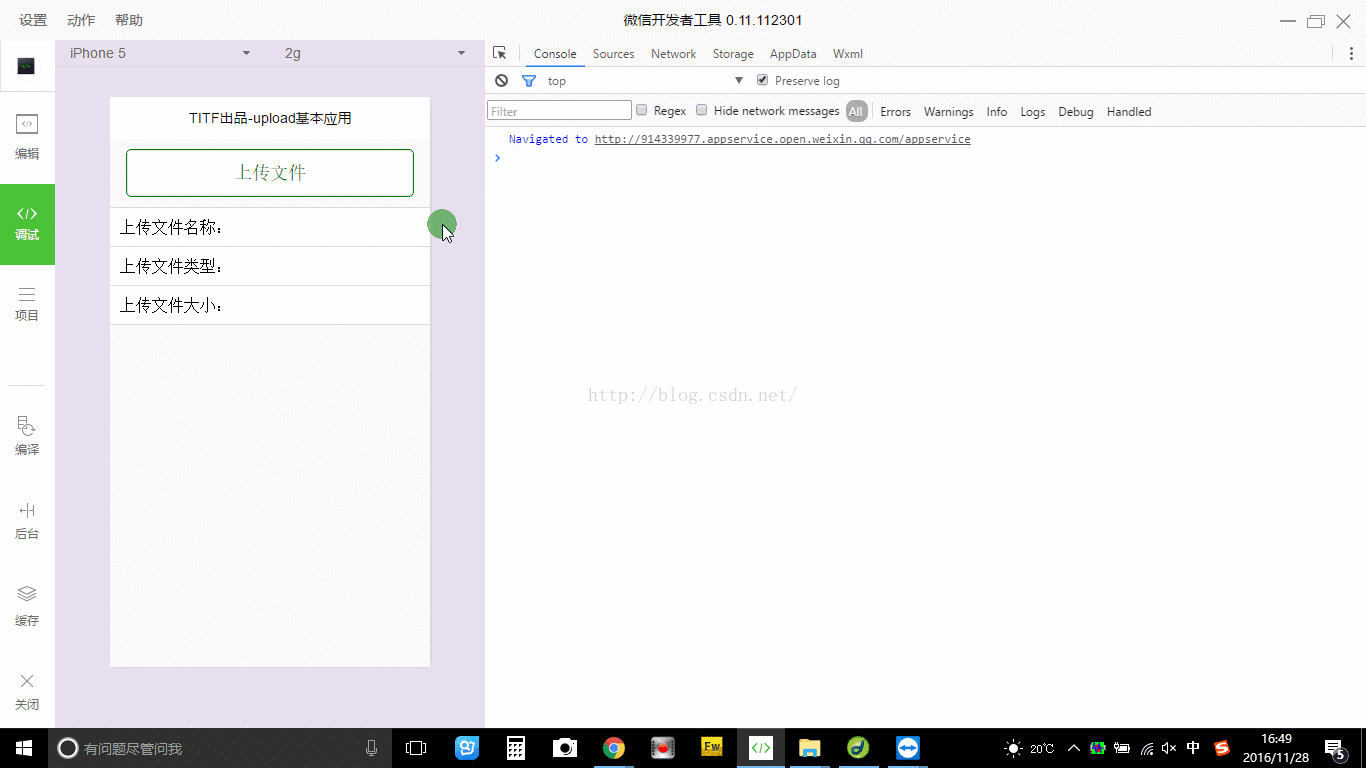The image size is (1366, 768).
Task: Click the project avatar thumbnail at sidebar top
Action: pyautogui.click(x=27, y=66)
